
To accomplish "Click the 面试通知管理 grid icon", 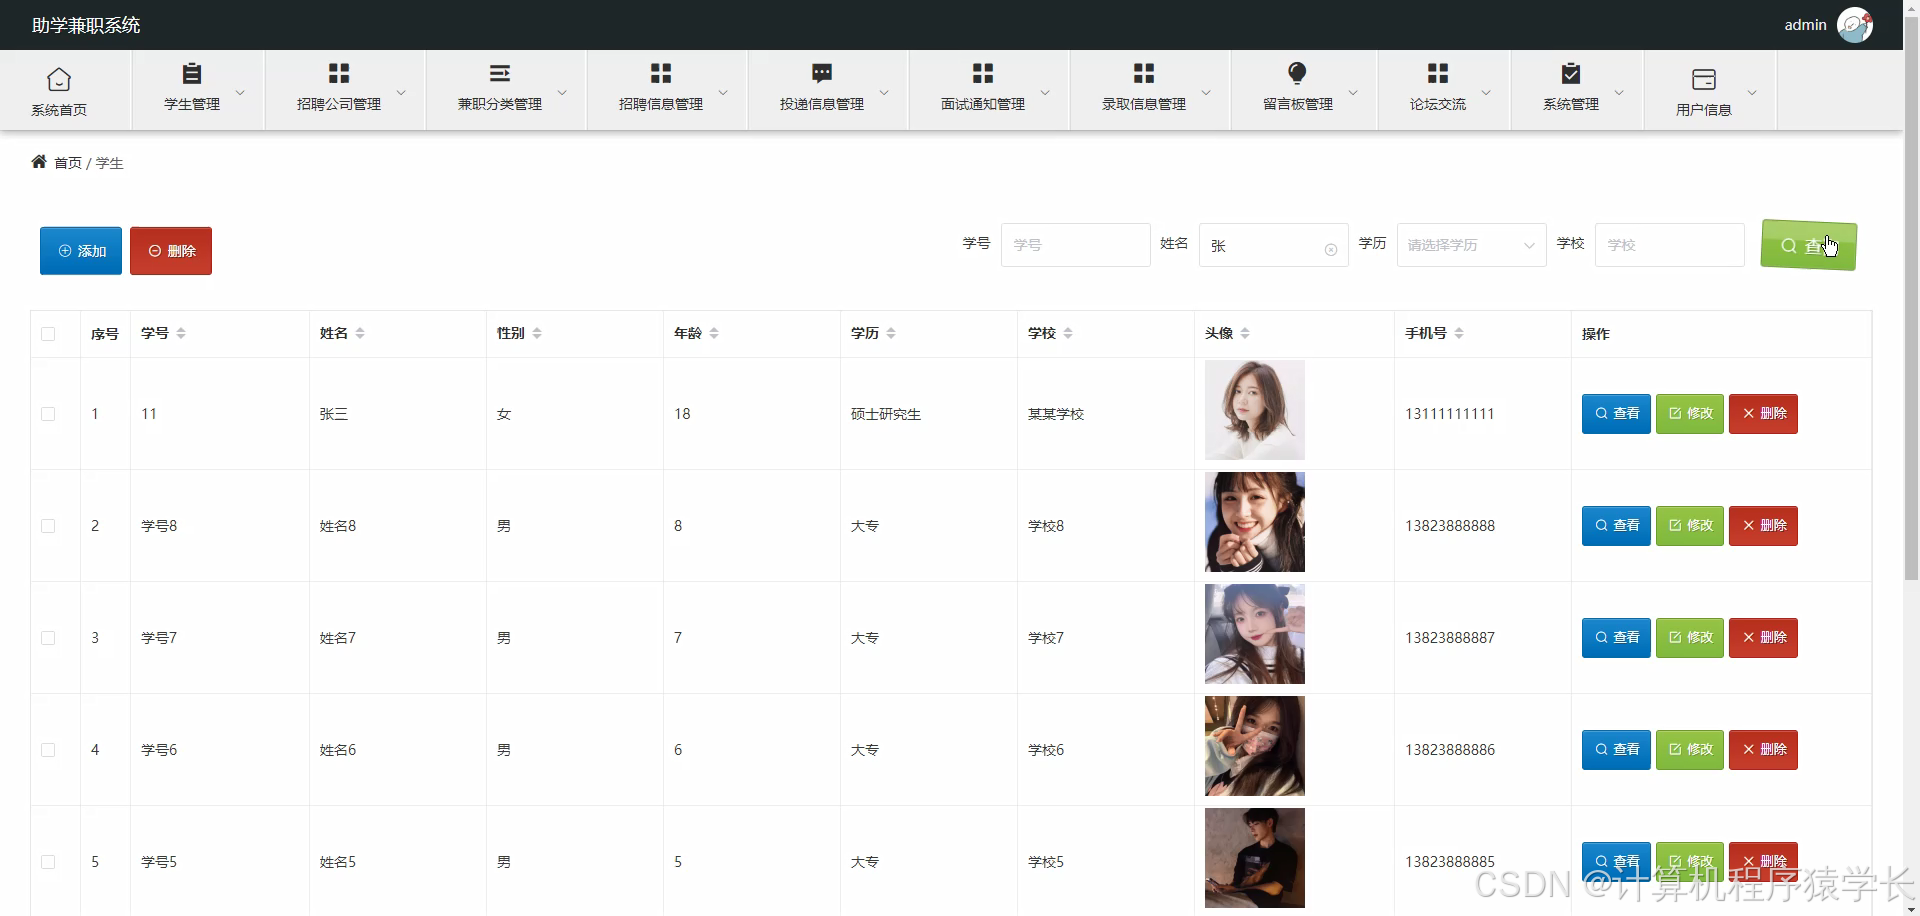I will pos(983,73).
